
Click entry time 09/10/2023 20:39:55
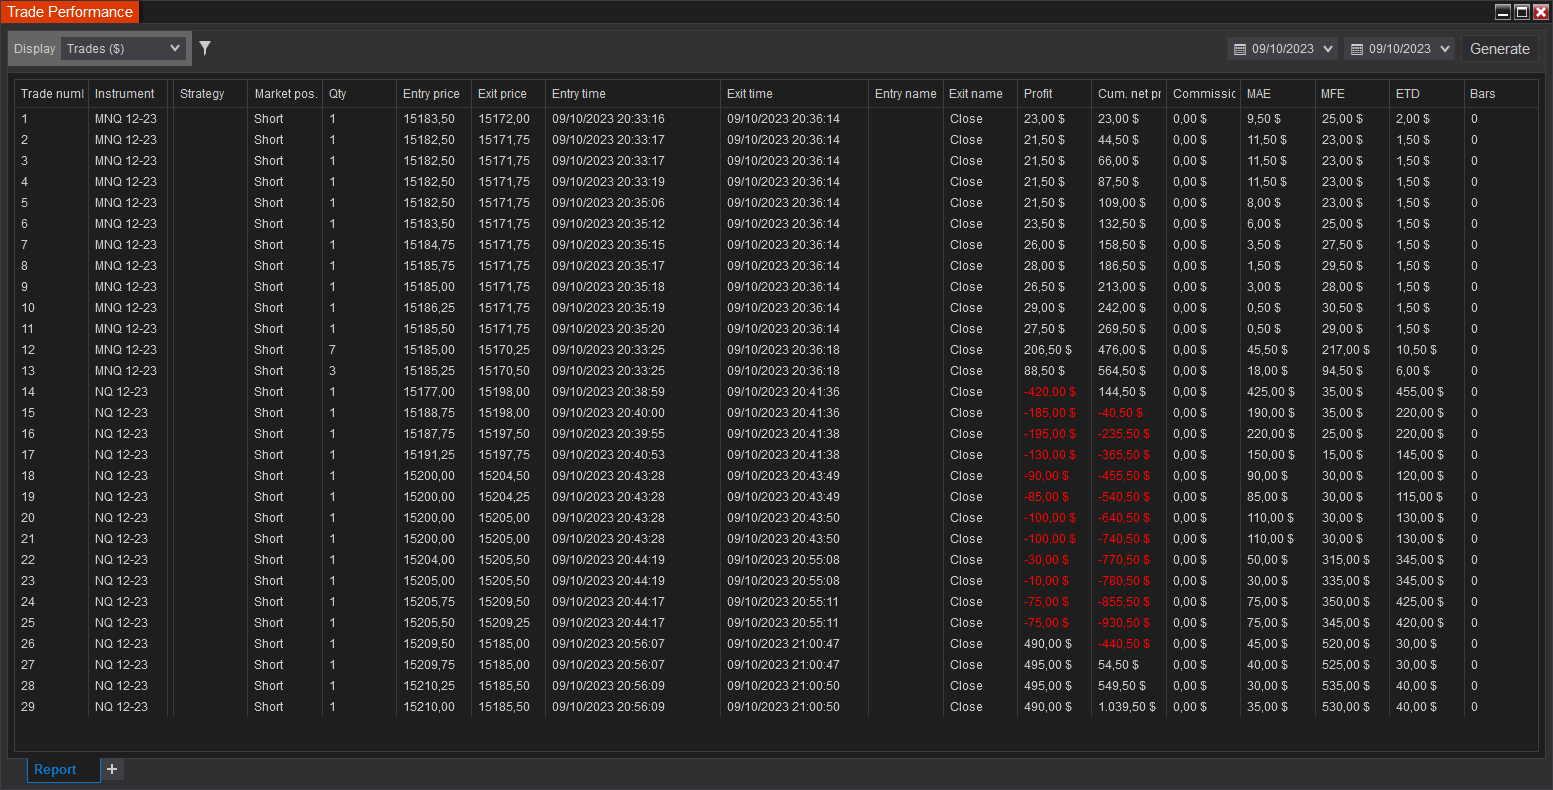[x=608, y=434]
